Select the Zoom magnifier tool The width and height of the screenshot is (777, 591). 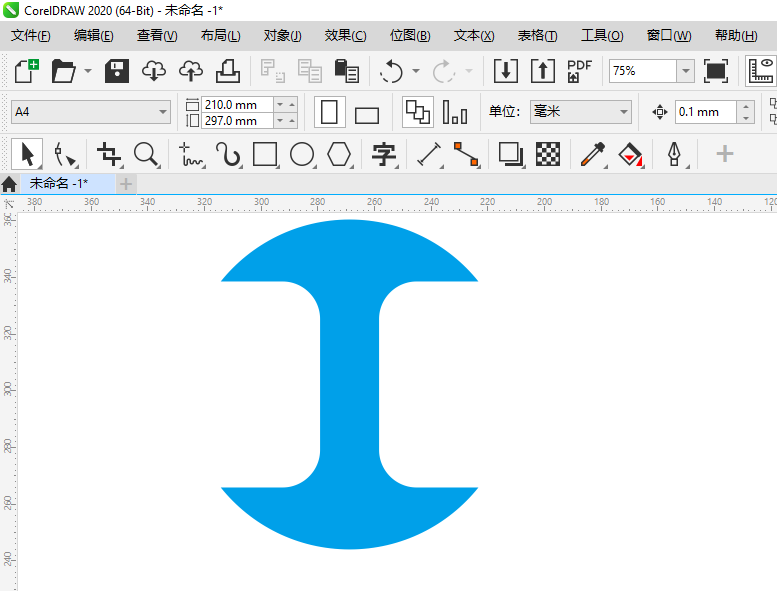[146, 154]
